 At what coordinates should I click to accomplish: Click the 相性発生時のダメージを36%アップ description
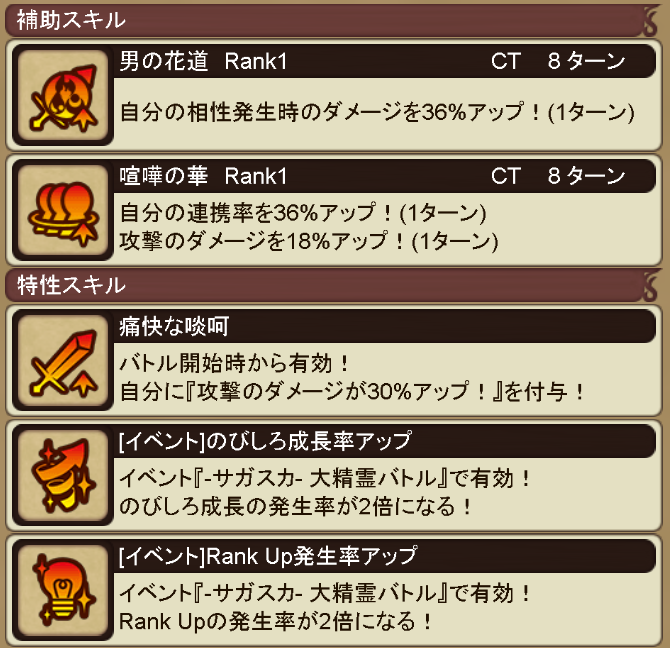377,112
